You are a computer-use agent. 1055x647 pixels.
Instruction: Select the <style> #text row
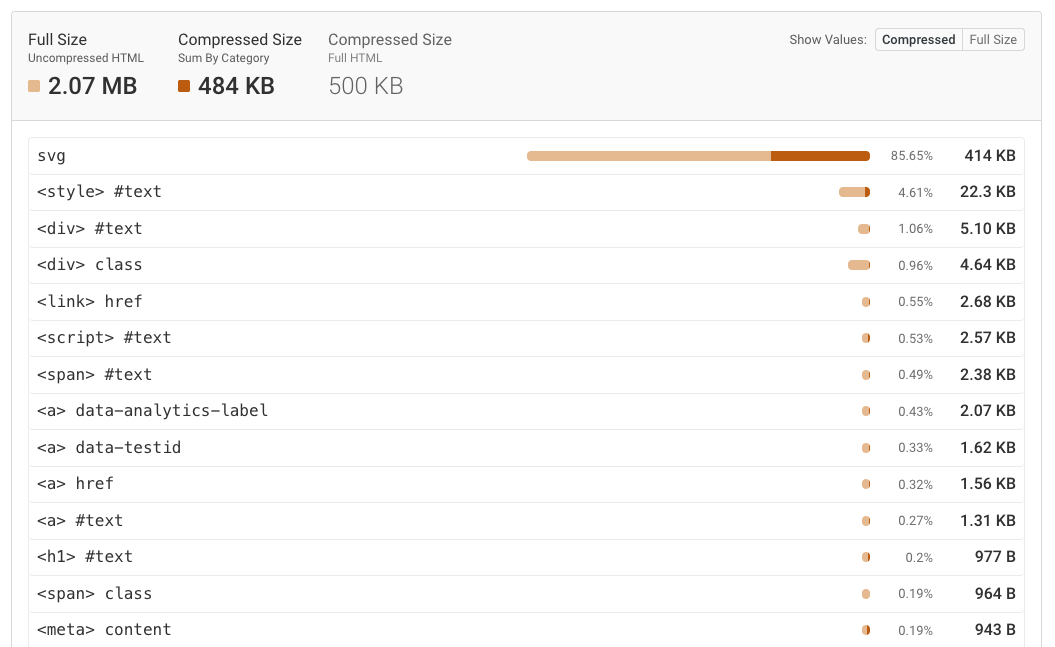pyautogui.click(x=300, y=192)
